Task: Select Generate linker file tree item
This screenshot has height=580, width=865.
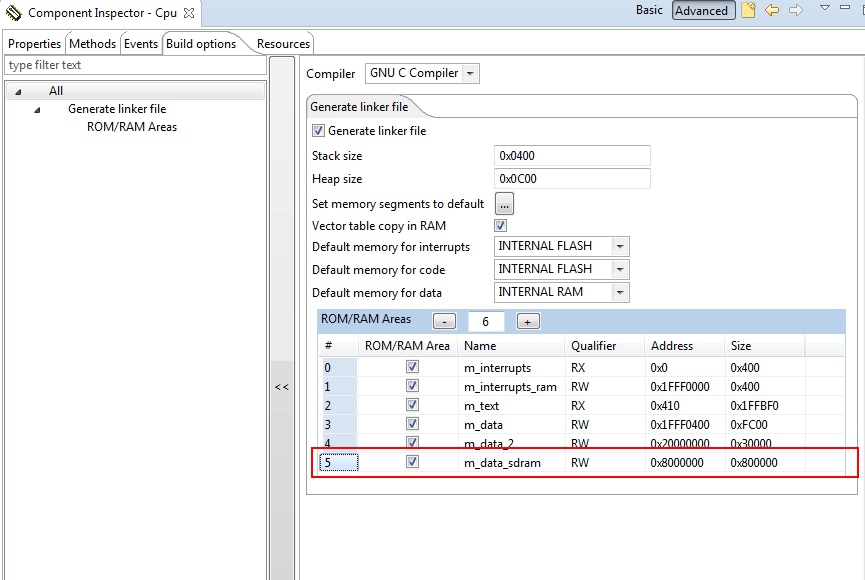Action: pos(117,109)
